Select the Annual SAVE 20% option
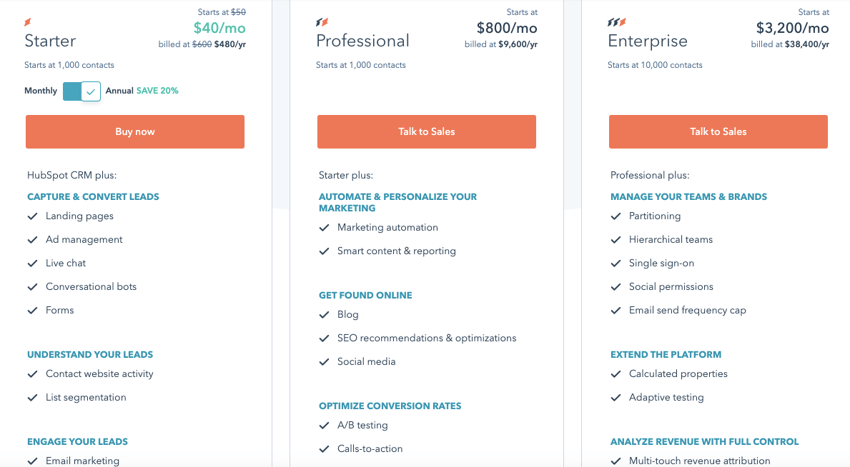This screenshot has height=467, width=850. tap(142, 91)
